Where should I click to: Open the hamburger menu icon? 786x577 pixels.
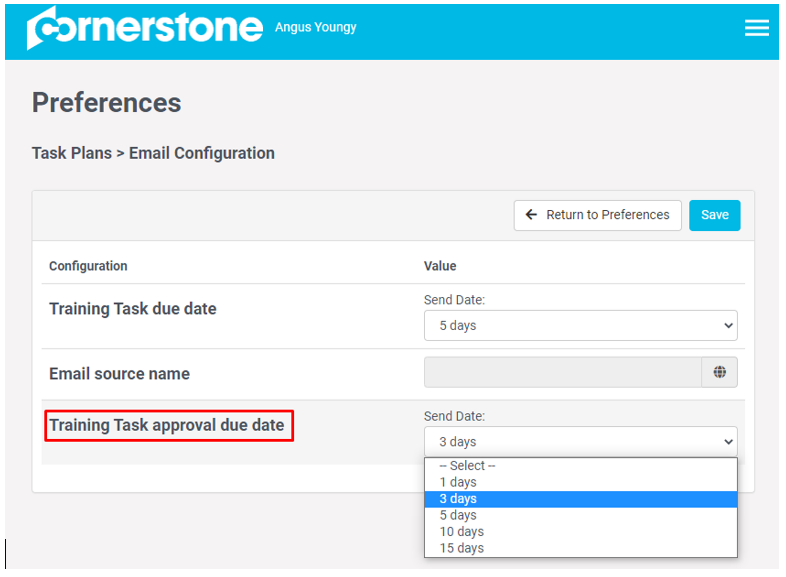(x=756, y=28)
